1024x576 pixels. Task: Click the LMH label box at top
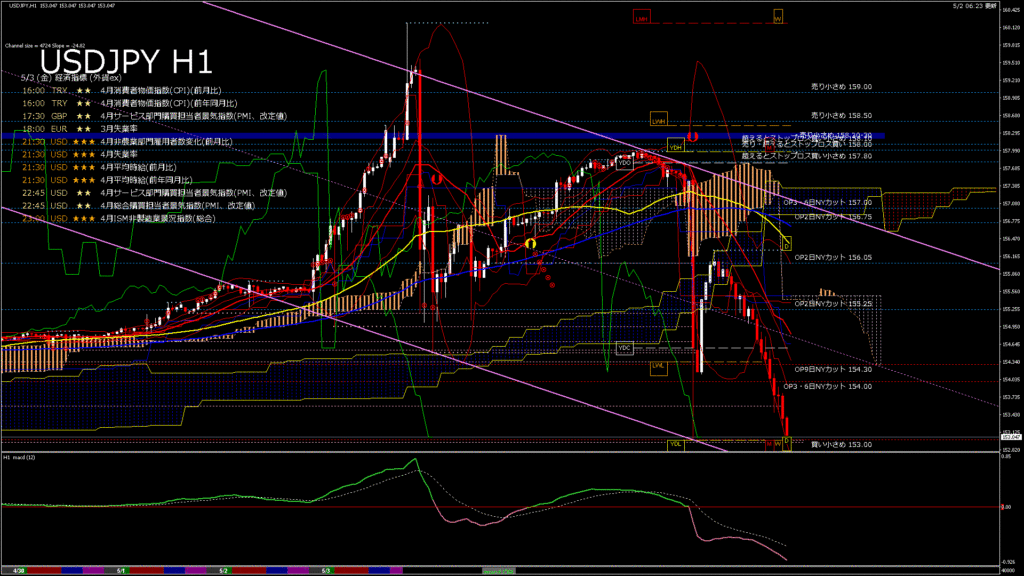click(x=642, y=18)
